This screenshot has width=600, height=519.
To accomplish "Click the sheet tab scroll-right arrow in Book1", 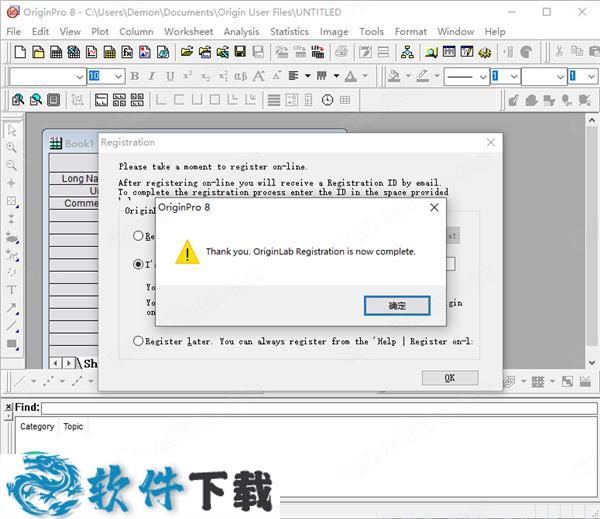I will coord(68,363).
